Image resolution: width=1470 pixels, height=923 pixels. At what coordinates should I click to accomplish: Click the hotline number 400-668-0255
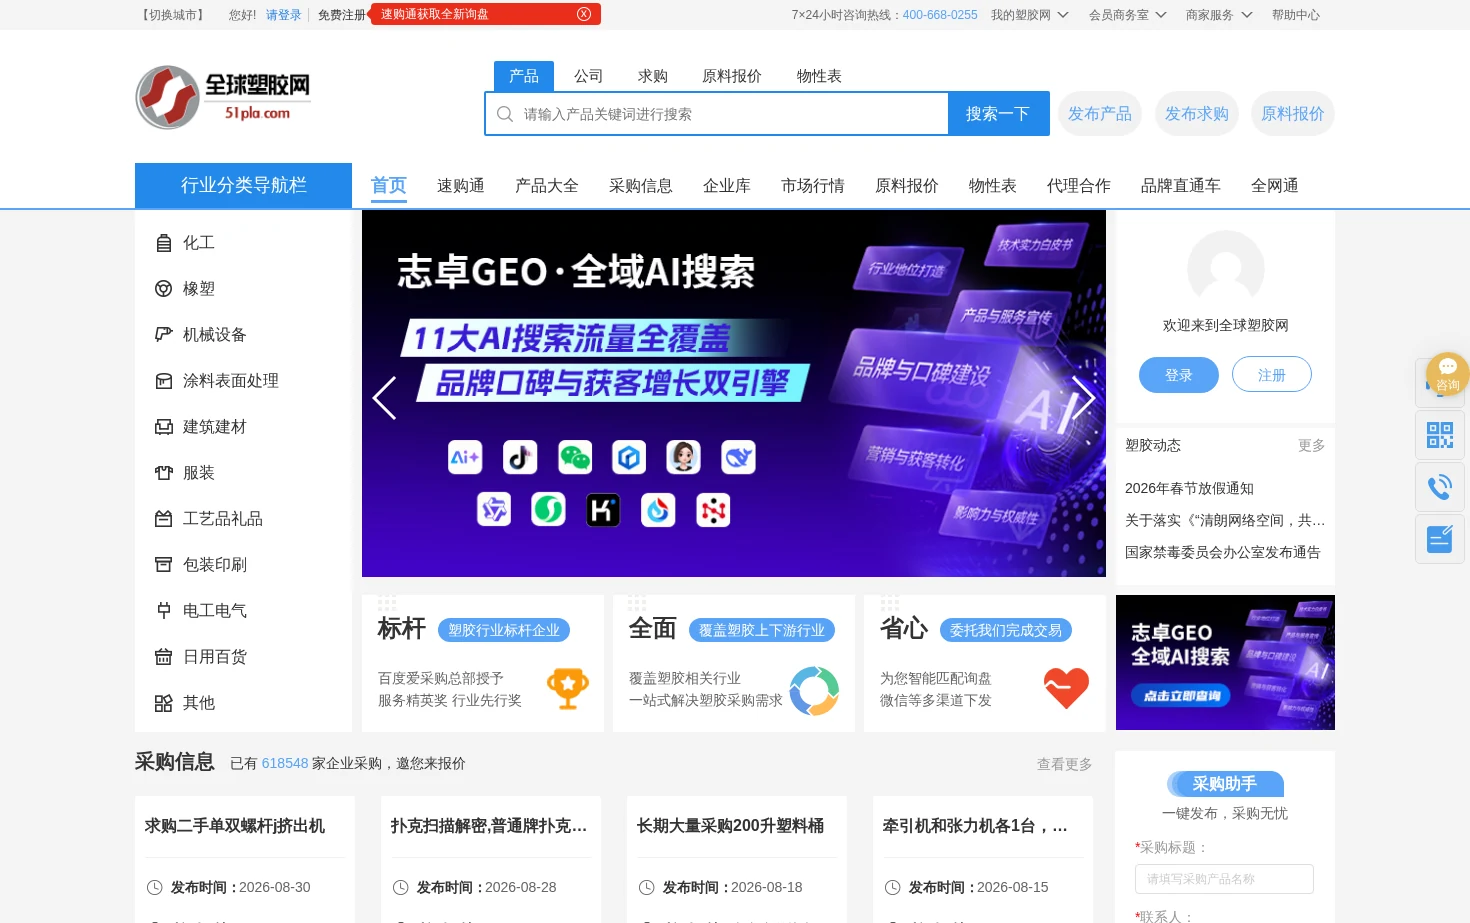click(x=940, y=15)
